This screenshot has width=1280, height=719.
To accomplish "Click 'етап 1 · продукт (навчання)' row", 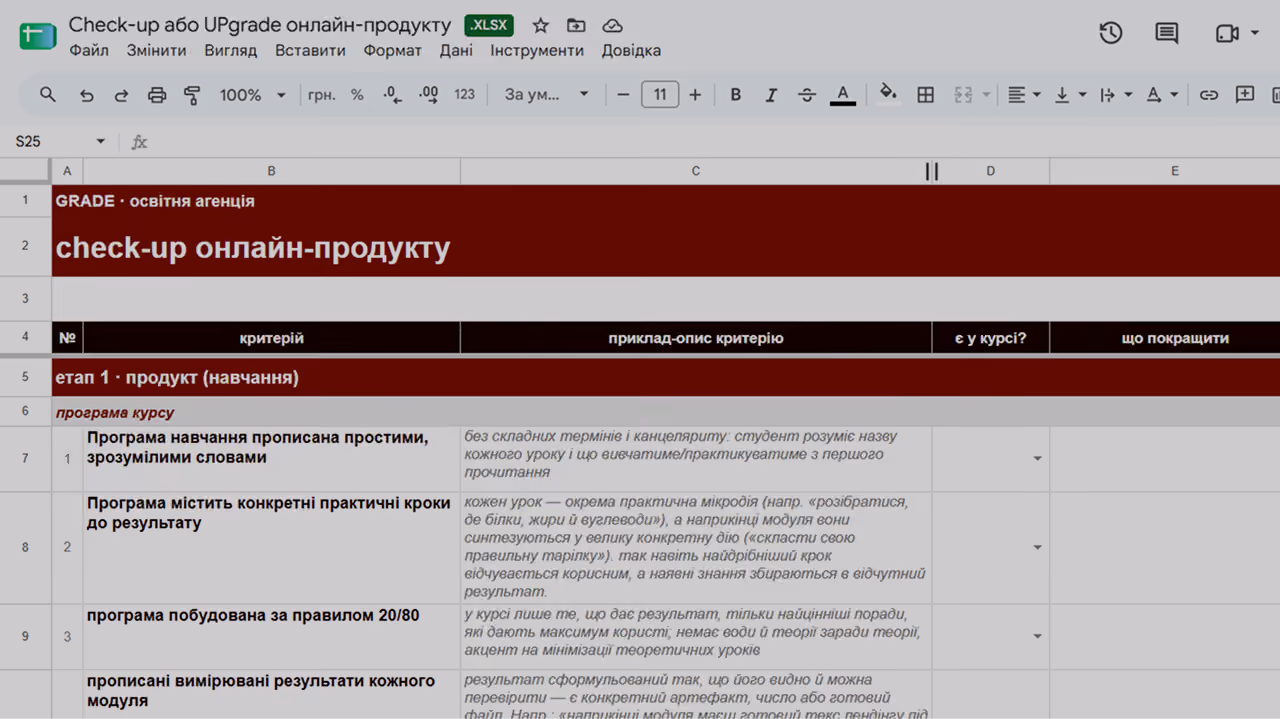I will click(665, 378).
